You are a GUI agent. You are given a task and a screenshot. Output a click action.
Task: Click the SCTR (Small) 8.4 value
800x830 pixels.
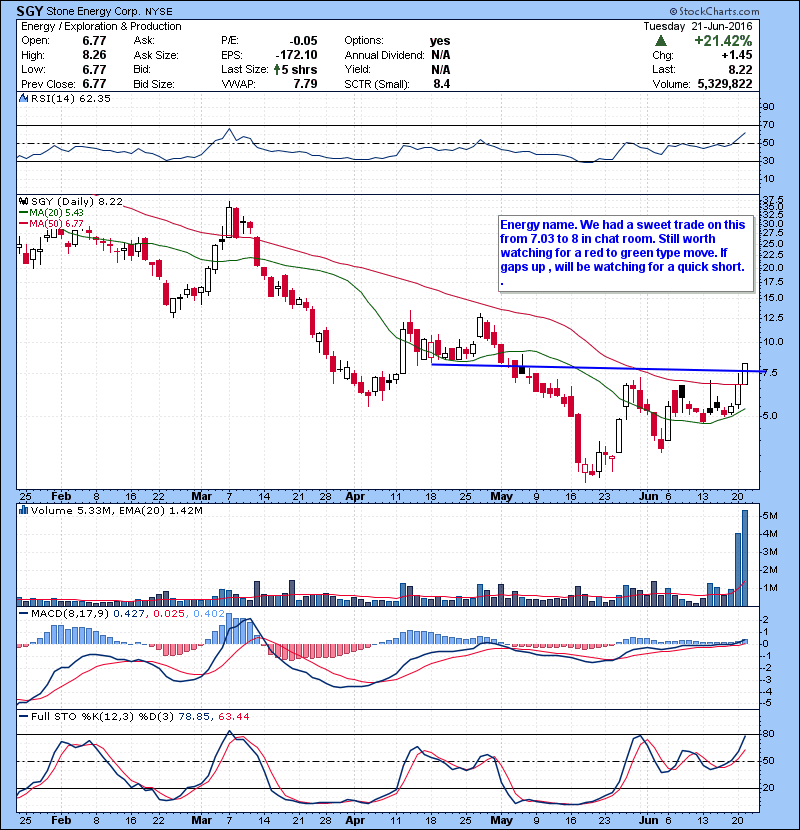442,84
